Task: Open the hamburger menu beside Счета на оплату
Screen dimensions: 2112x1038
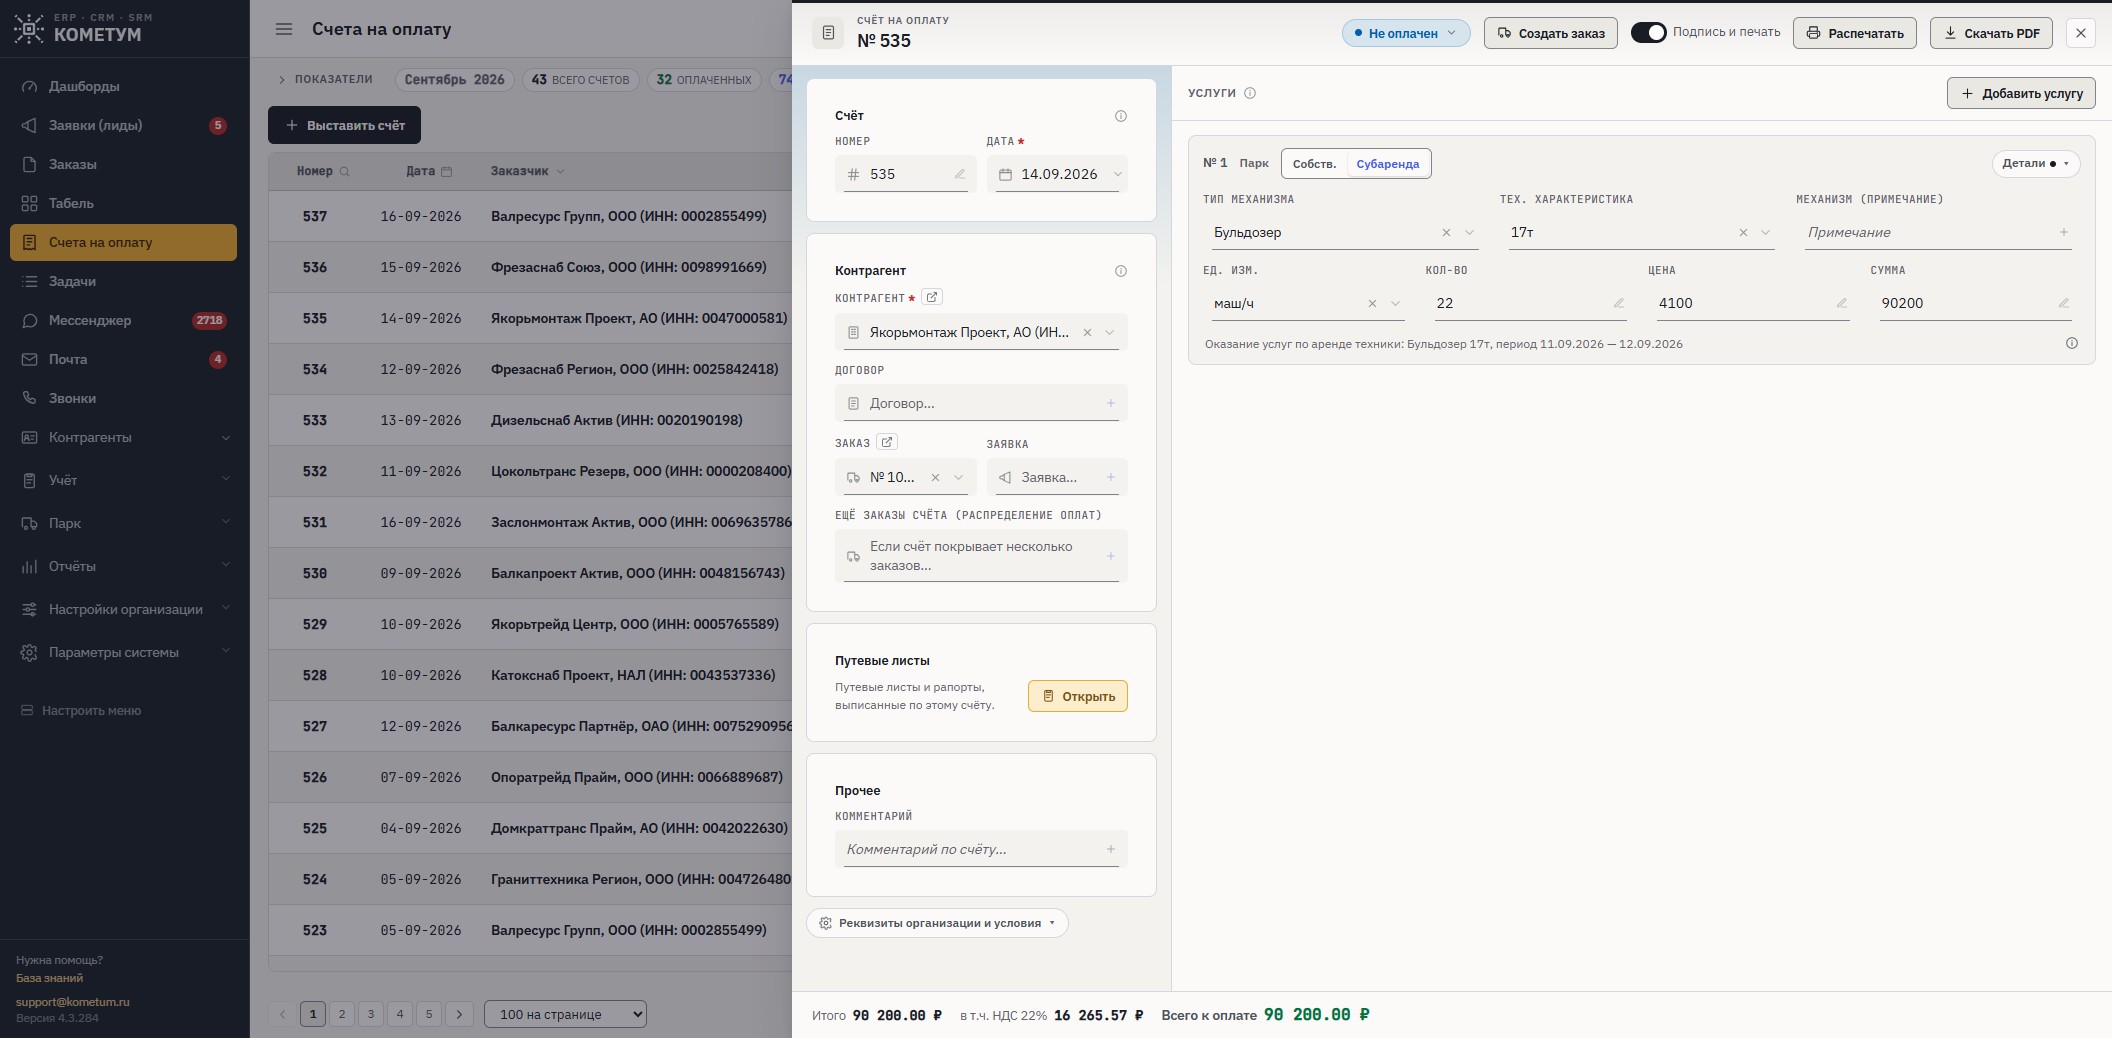Action: [x=284, y=29]
